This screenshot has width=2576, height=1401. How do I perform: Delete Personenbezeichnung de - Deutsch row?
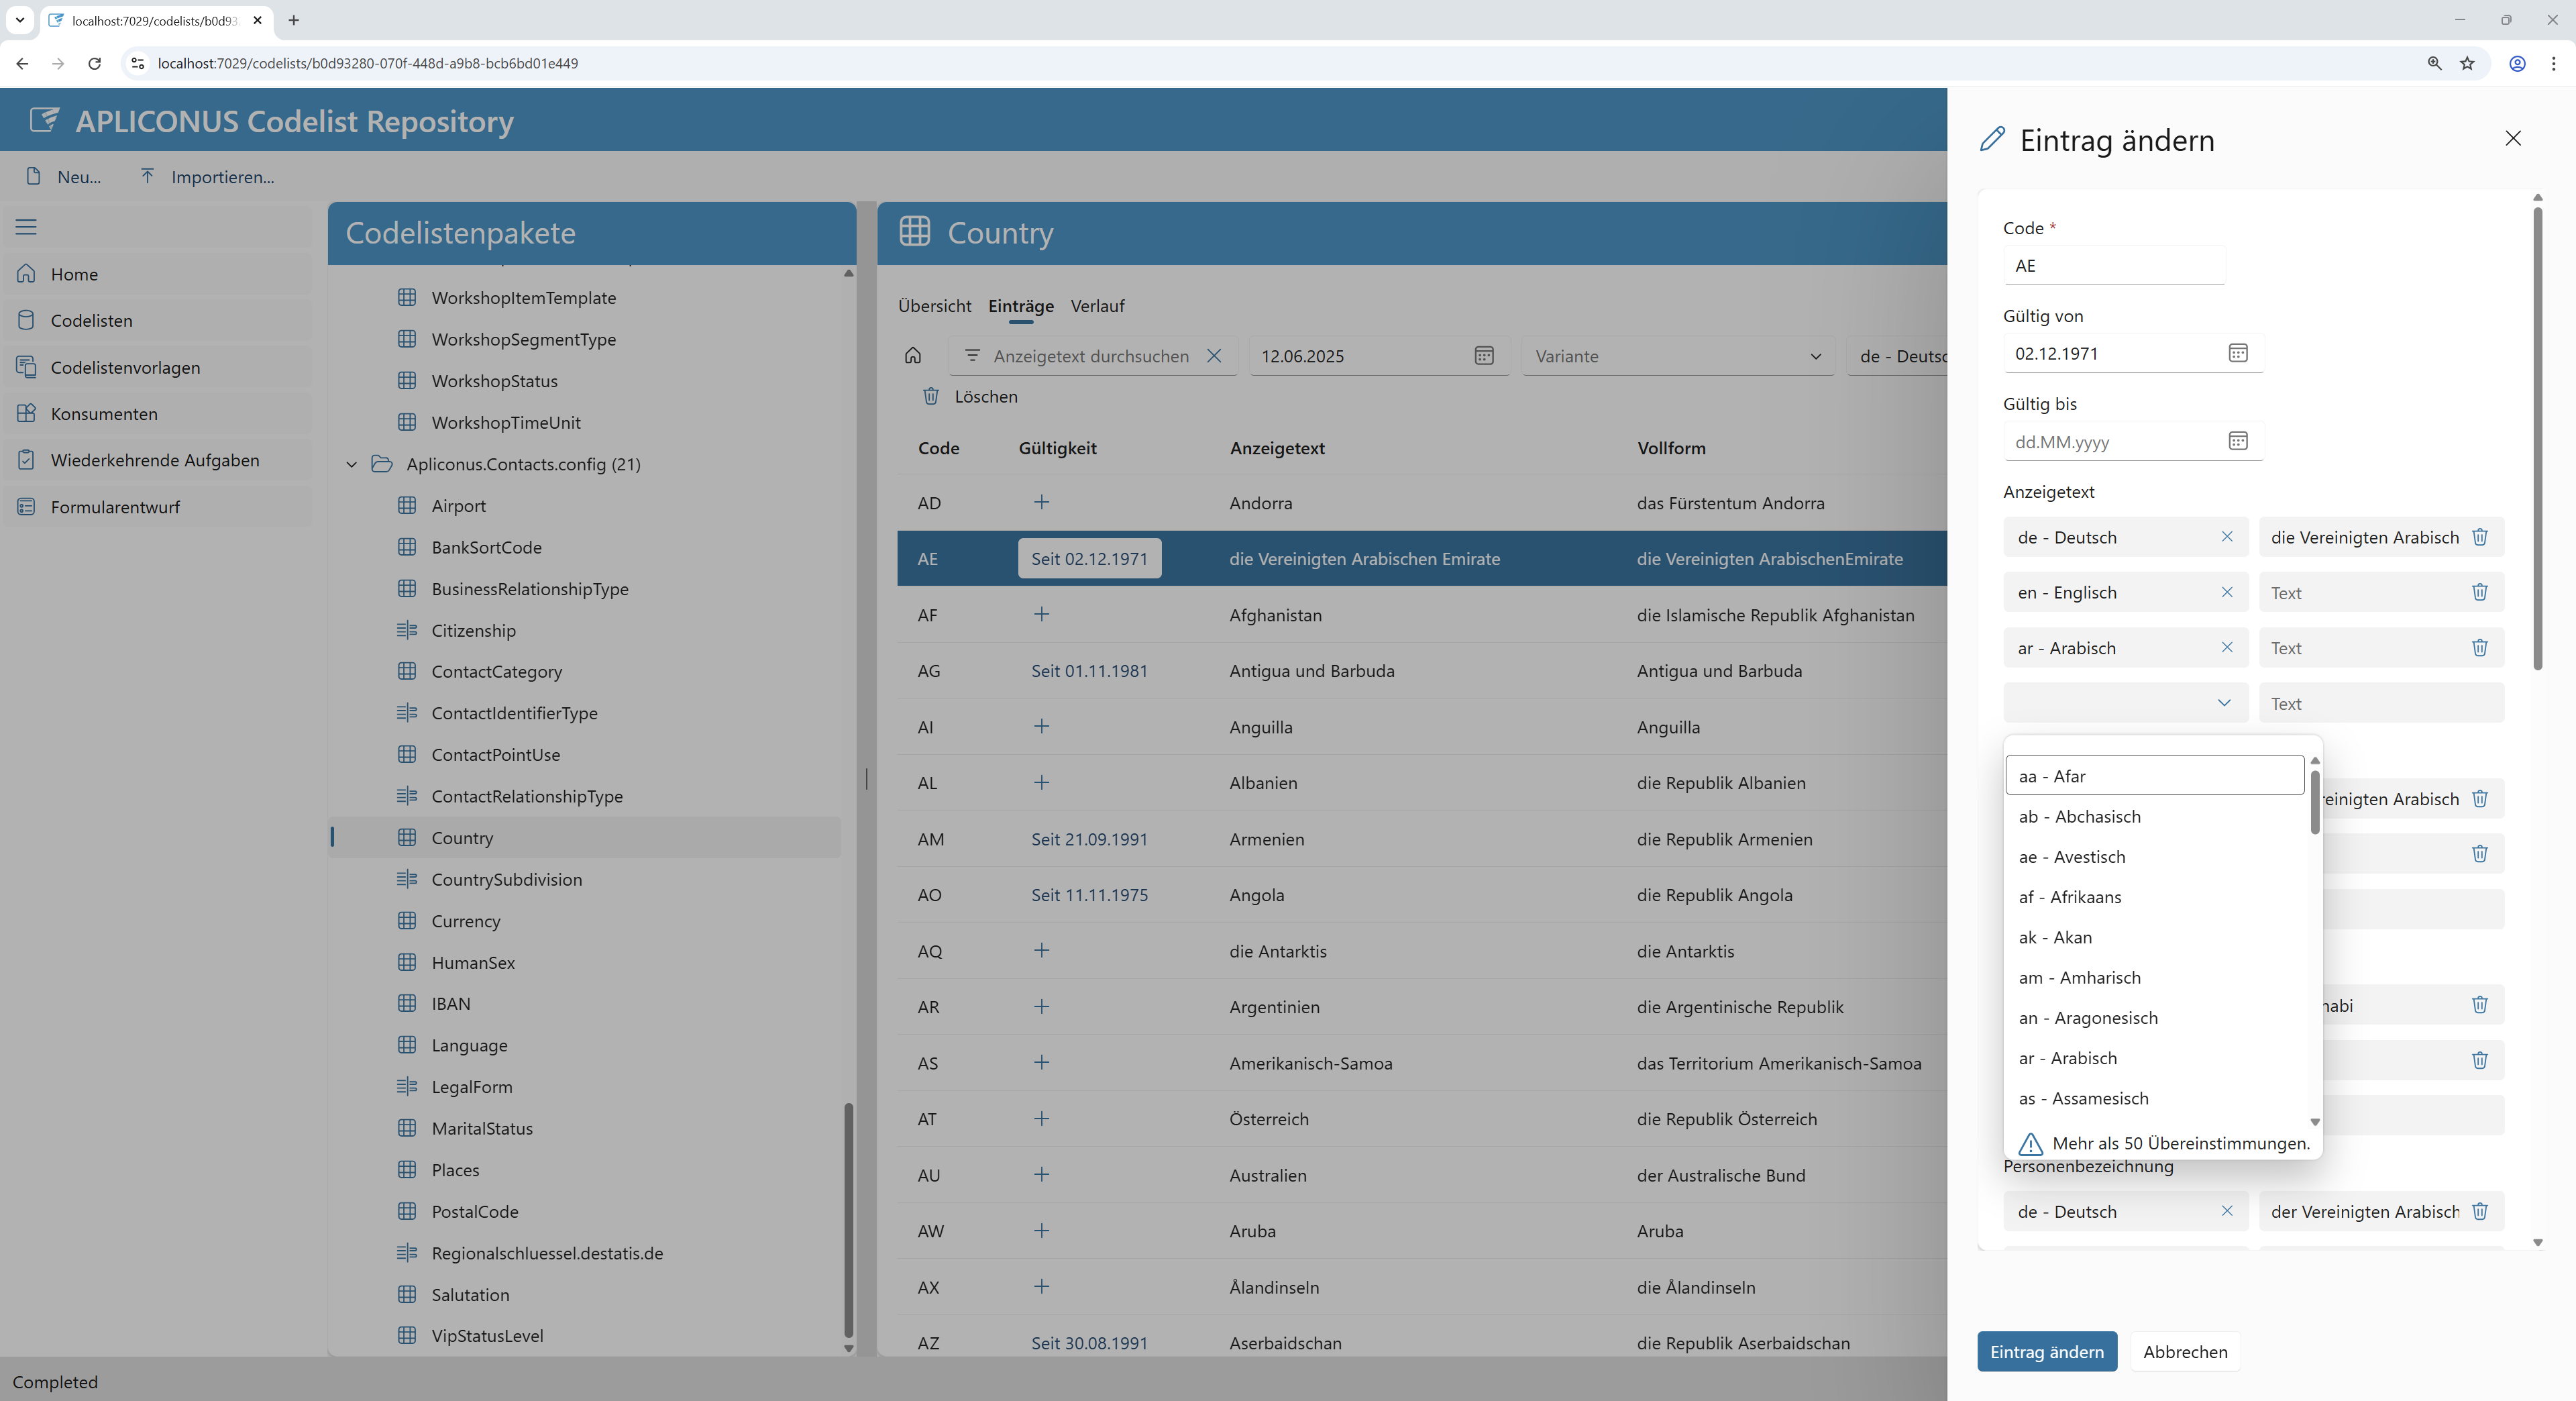tap(2480, 1211)
